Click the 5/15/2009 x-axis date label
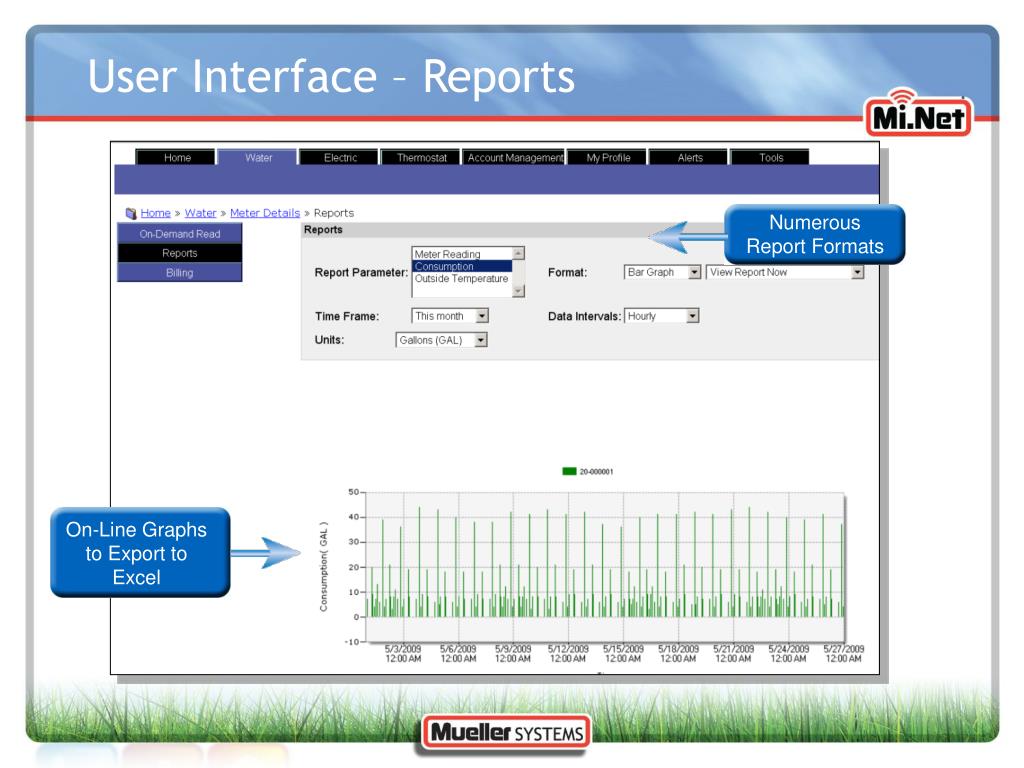 pos(623,654)
